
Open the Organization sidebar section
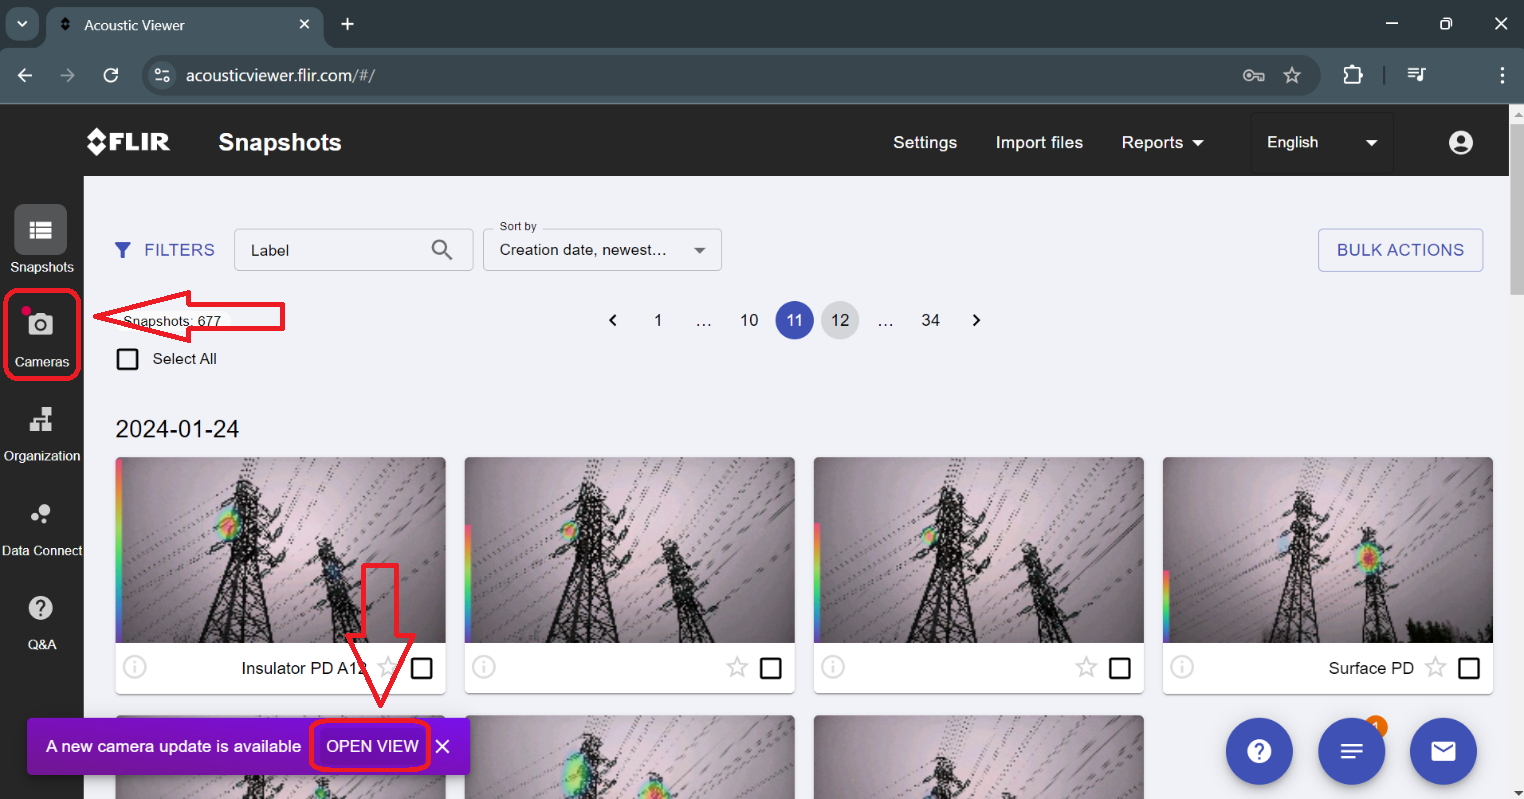pos(41,433)
